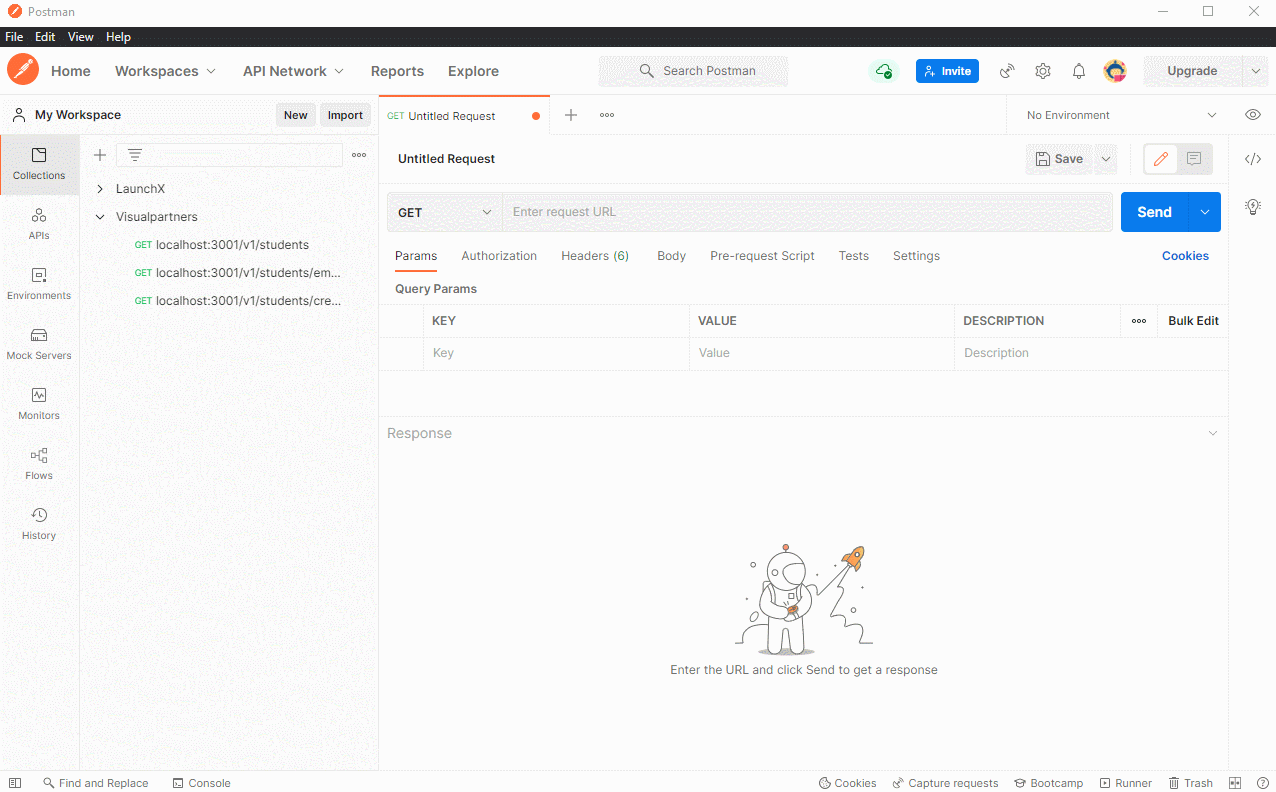
Task: Open tab options ellipsis next to plus
Action: [607, 115]
